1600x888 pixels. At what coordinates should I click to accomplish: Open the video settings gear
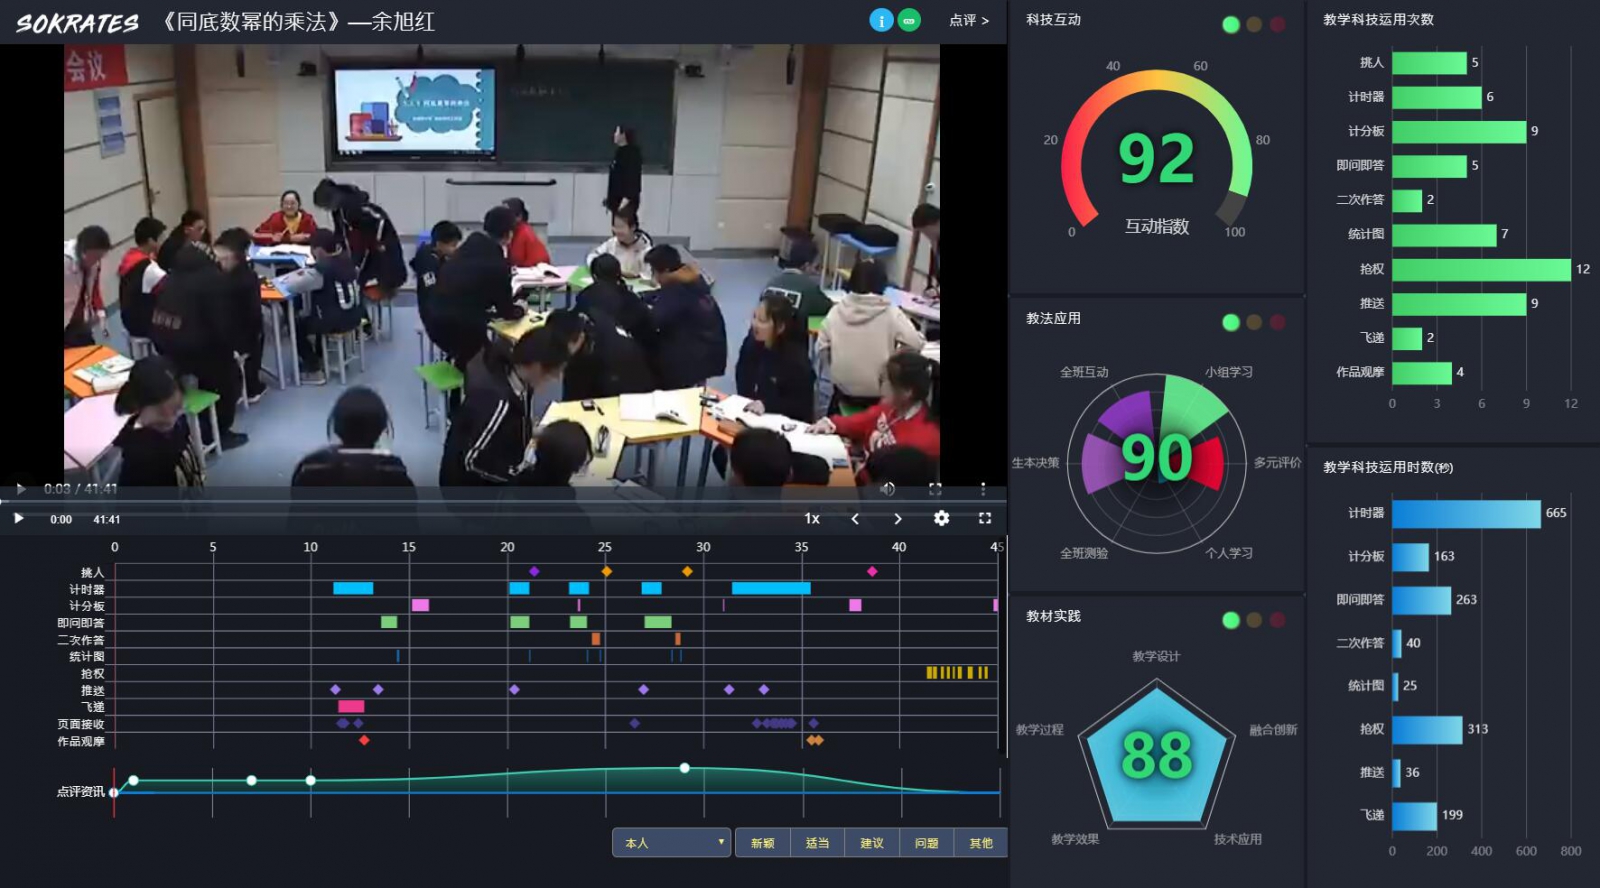tap(941, 518)
